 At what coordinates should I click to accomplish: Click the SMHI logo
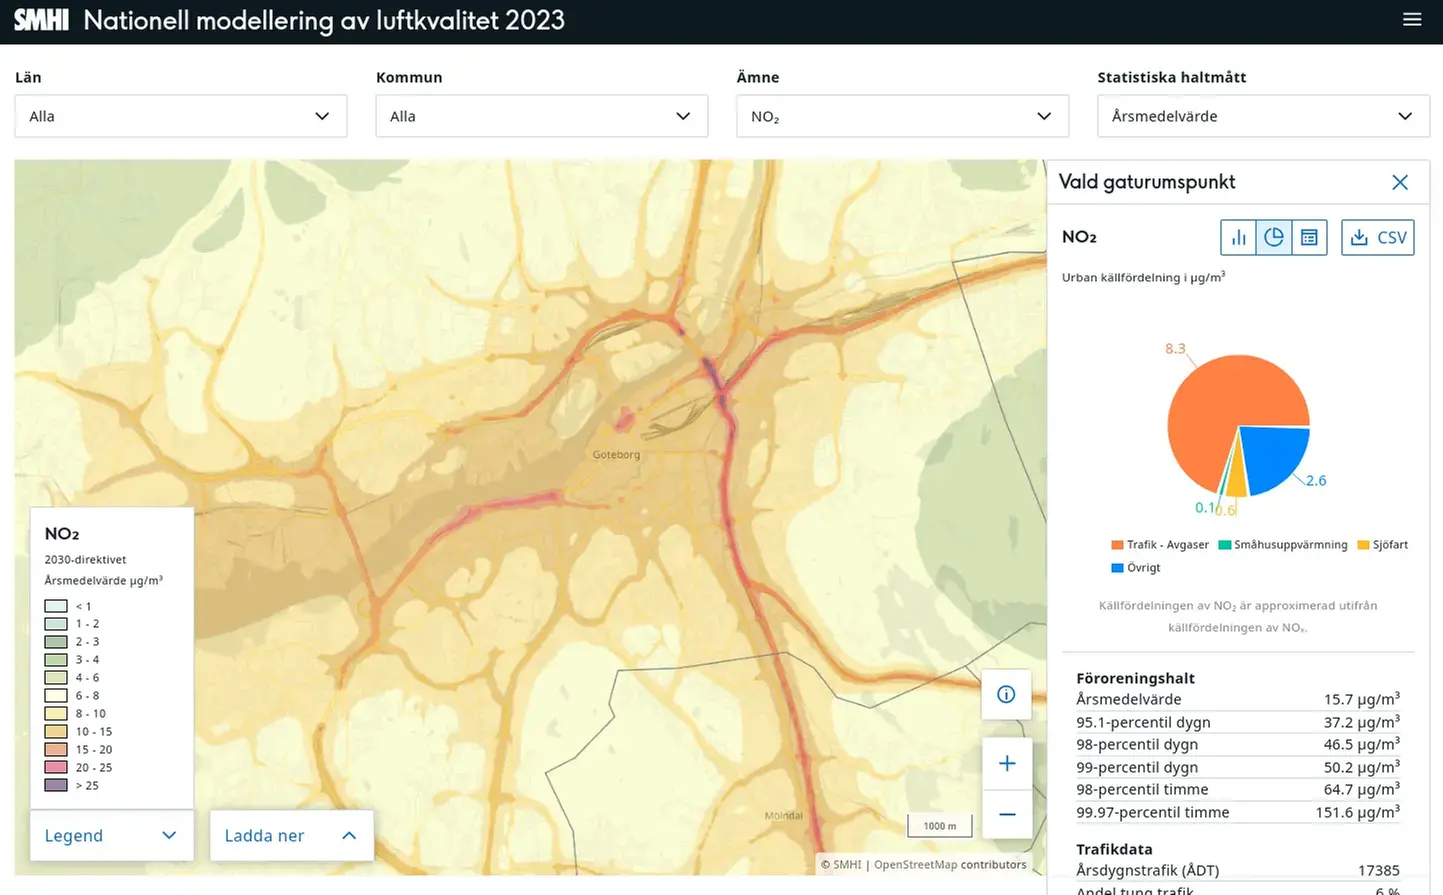(41, 20)
